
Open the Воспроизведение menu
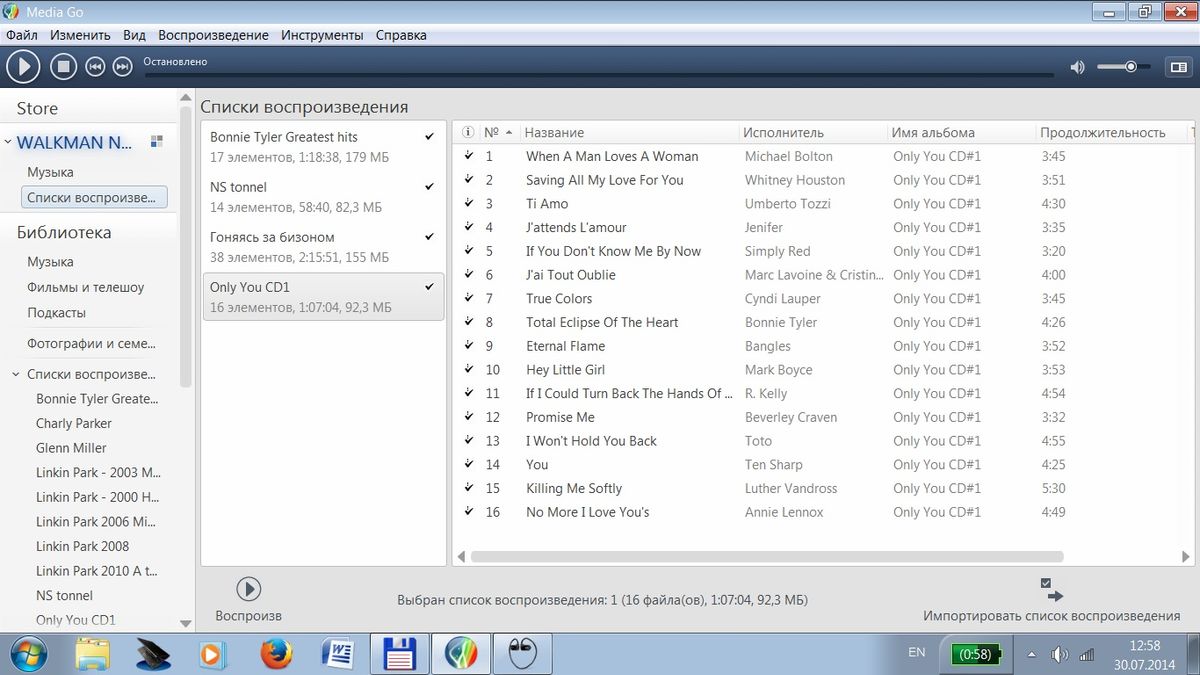pyautogui.click(x=213, y=35)
